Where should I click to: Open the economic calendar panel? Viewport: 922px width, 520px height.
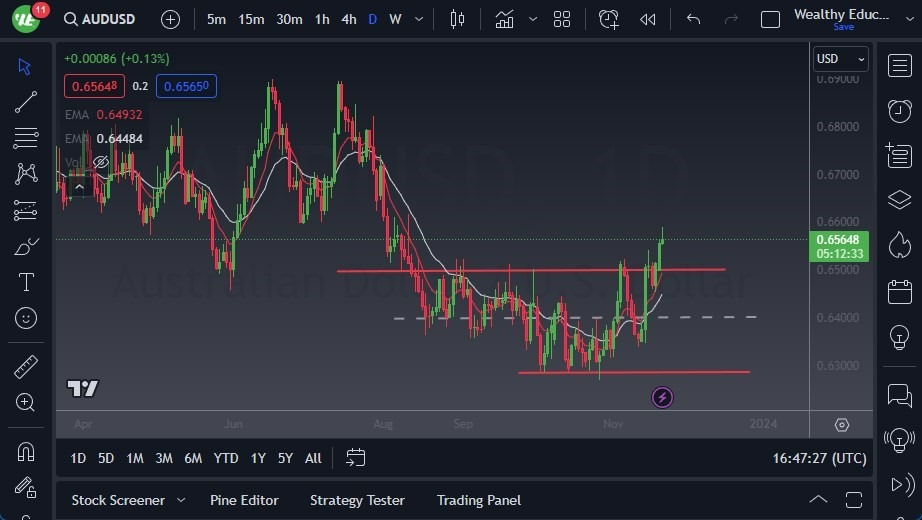pyautogui.click(x=900, y=291)
